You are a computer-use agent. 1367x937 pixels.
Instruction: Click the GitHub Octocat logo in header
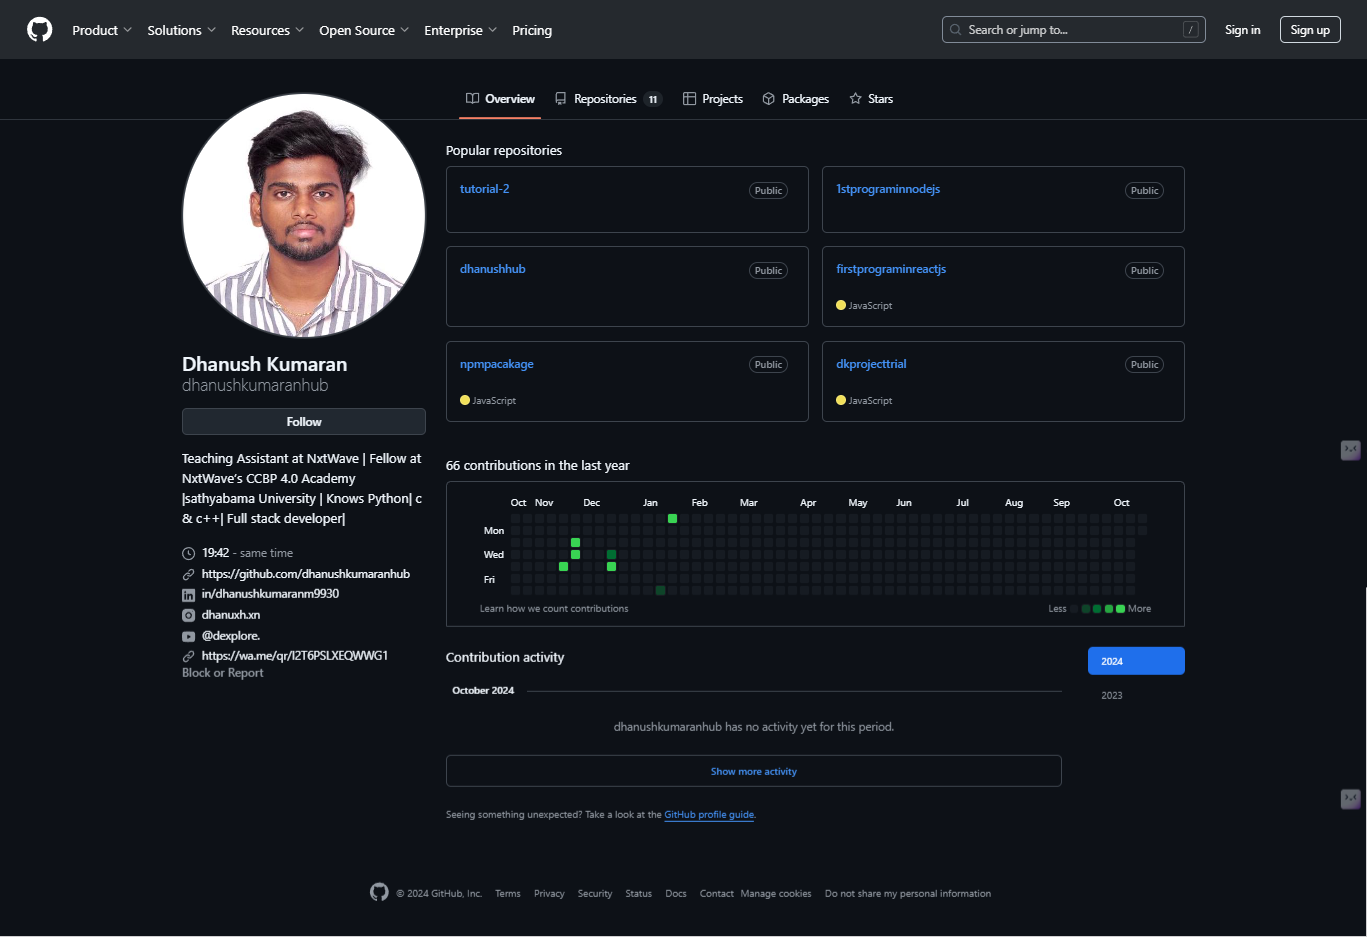(x=40, y=30)
